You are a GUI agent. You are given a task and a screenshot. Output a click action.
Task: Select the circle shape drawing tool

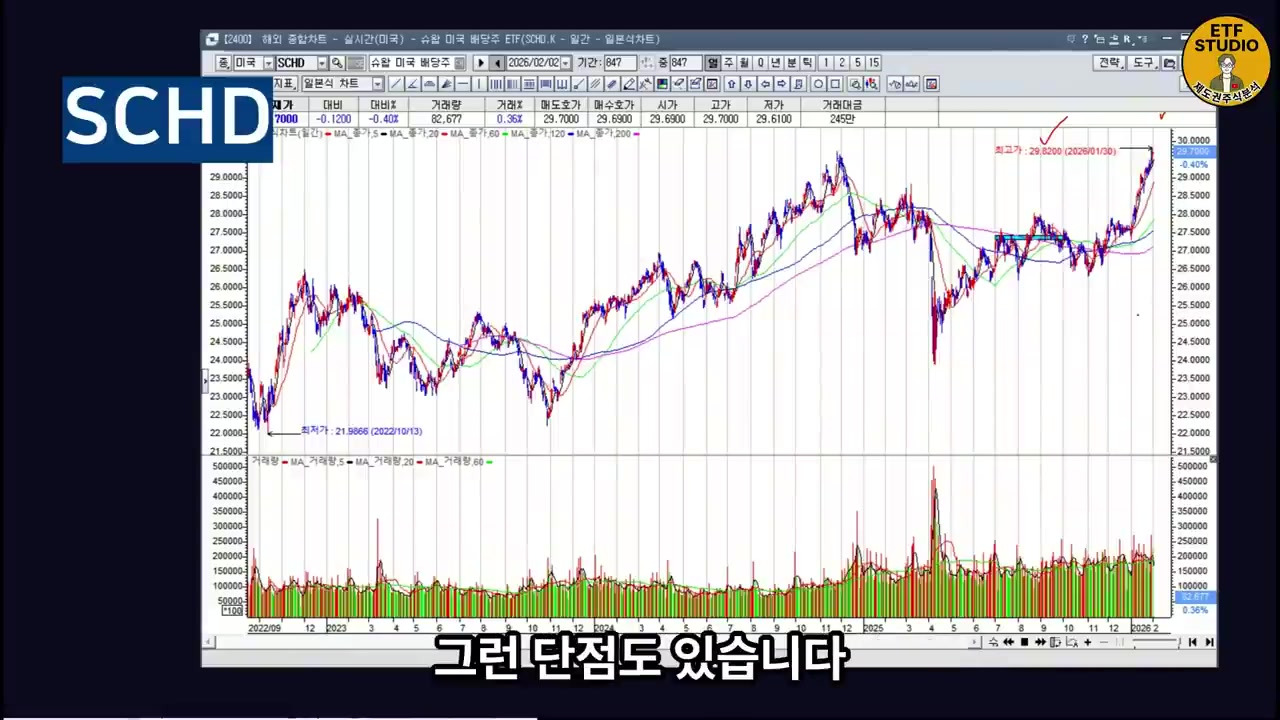click(x=818, y=84)
